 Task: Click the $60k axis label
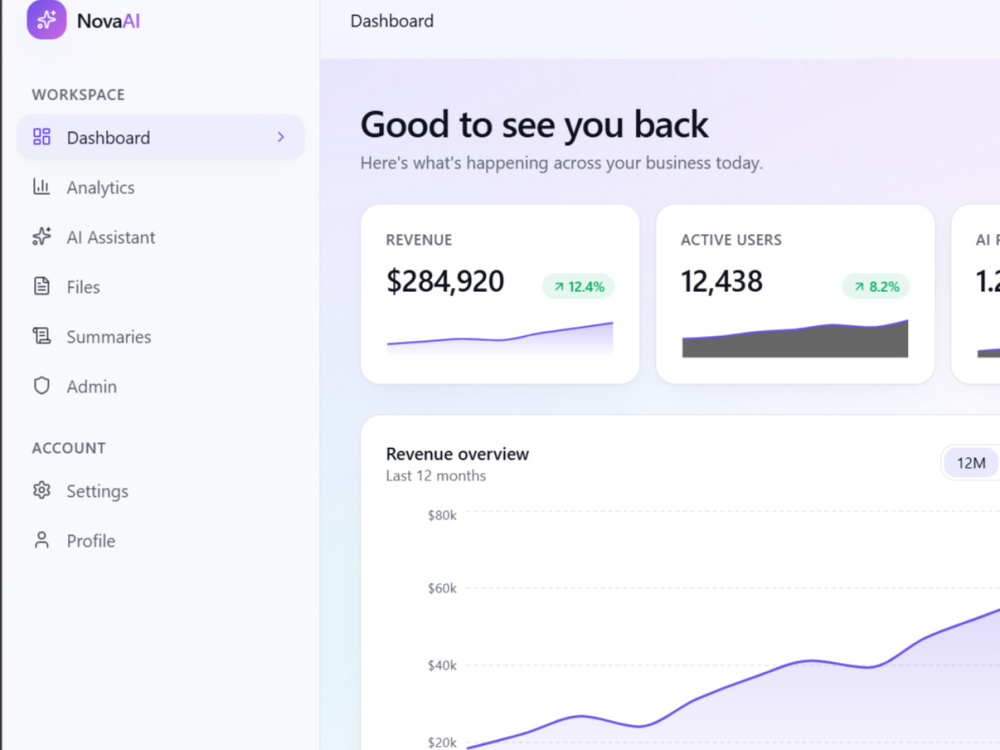(x=442, y=588)
